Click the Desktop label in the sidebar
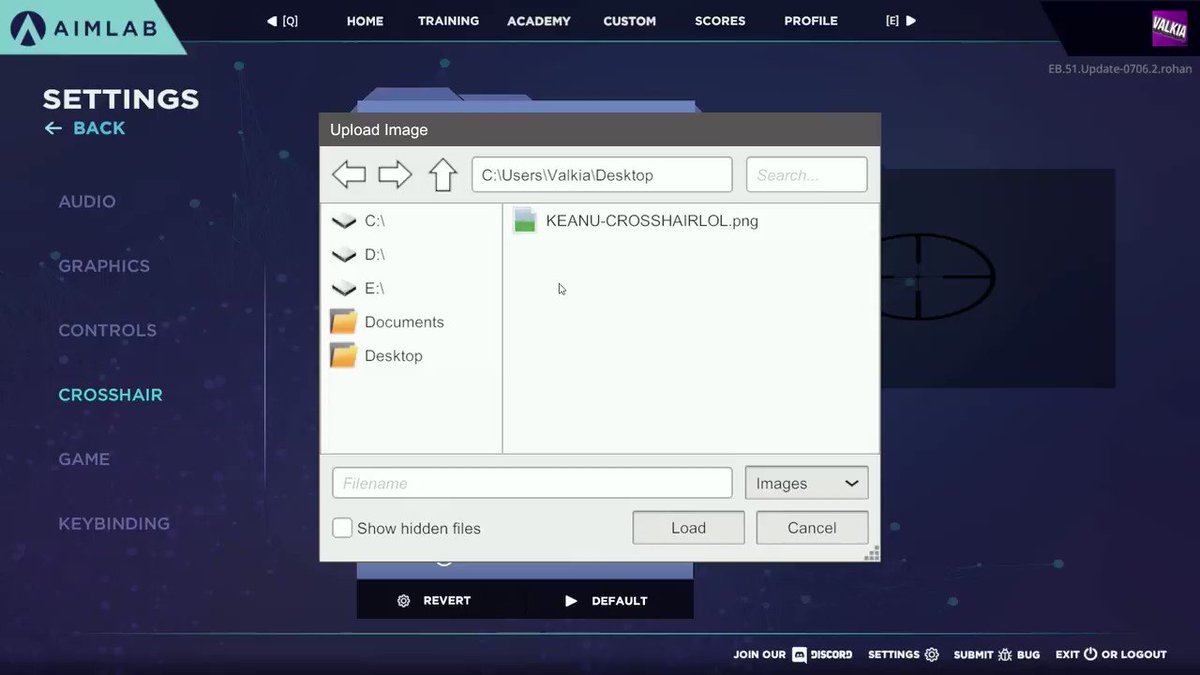Screen dimensions: 1200x675 pyautogui.click(x=393, y=356)
